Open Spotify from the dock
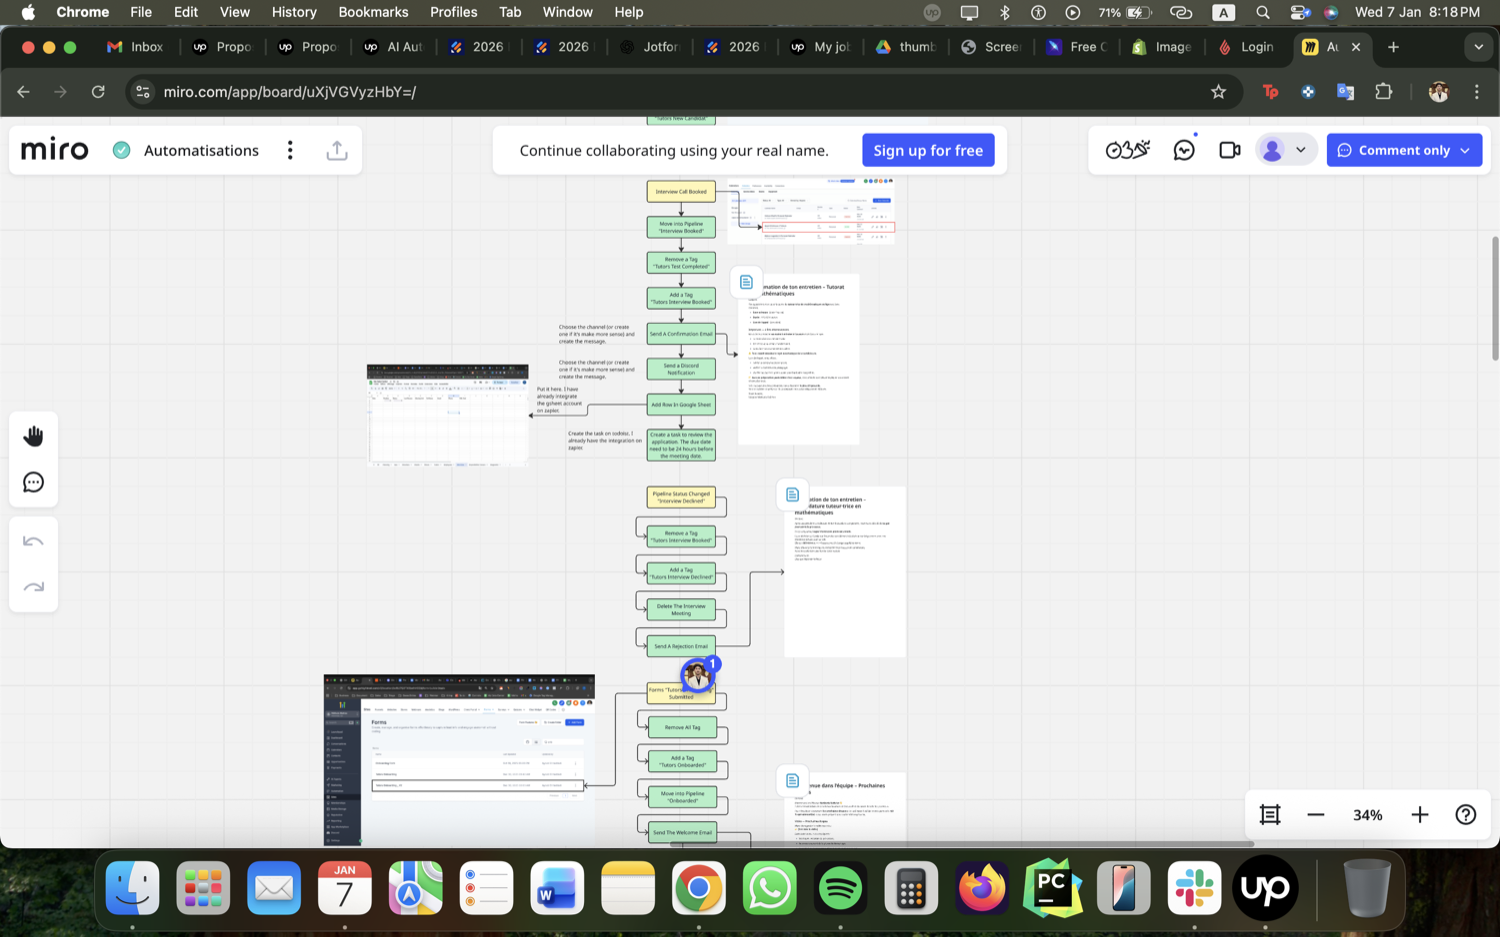1500x937 pixels. pos(840,888)
